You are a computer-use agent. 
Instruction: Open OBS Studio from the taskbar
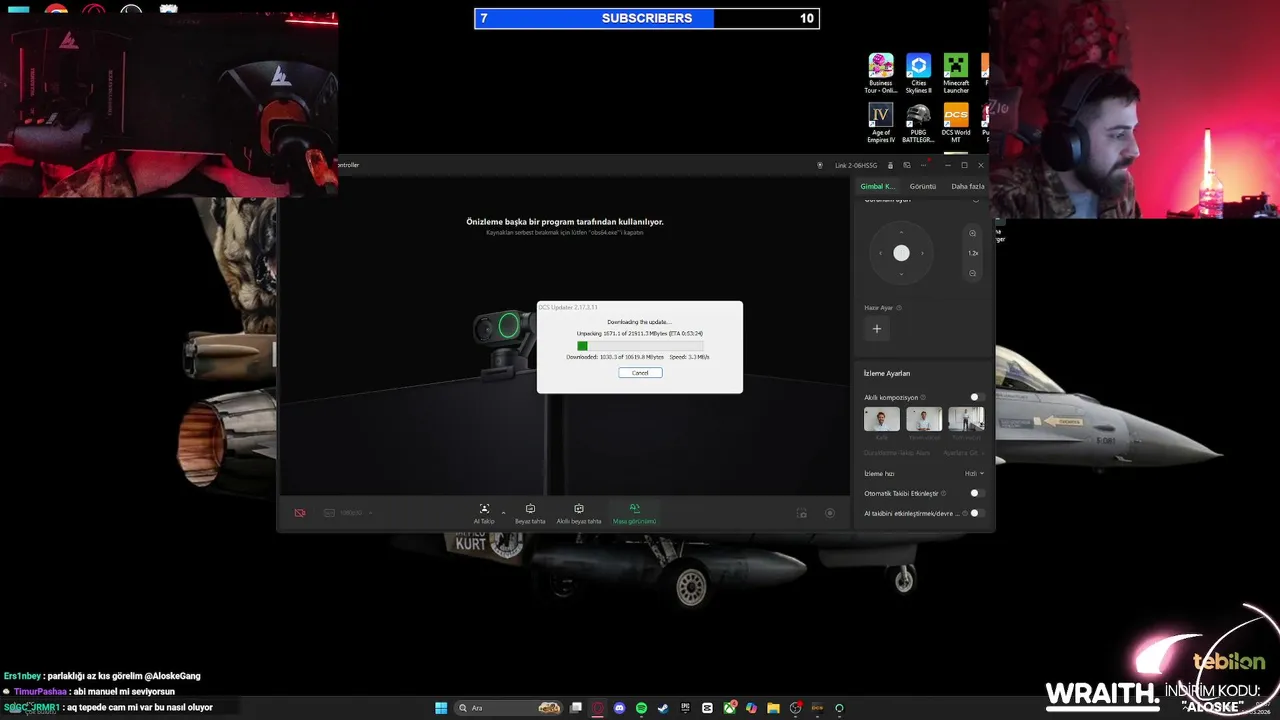coord(795,708)
